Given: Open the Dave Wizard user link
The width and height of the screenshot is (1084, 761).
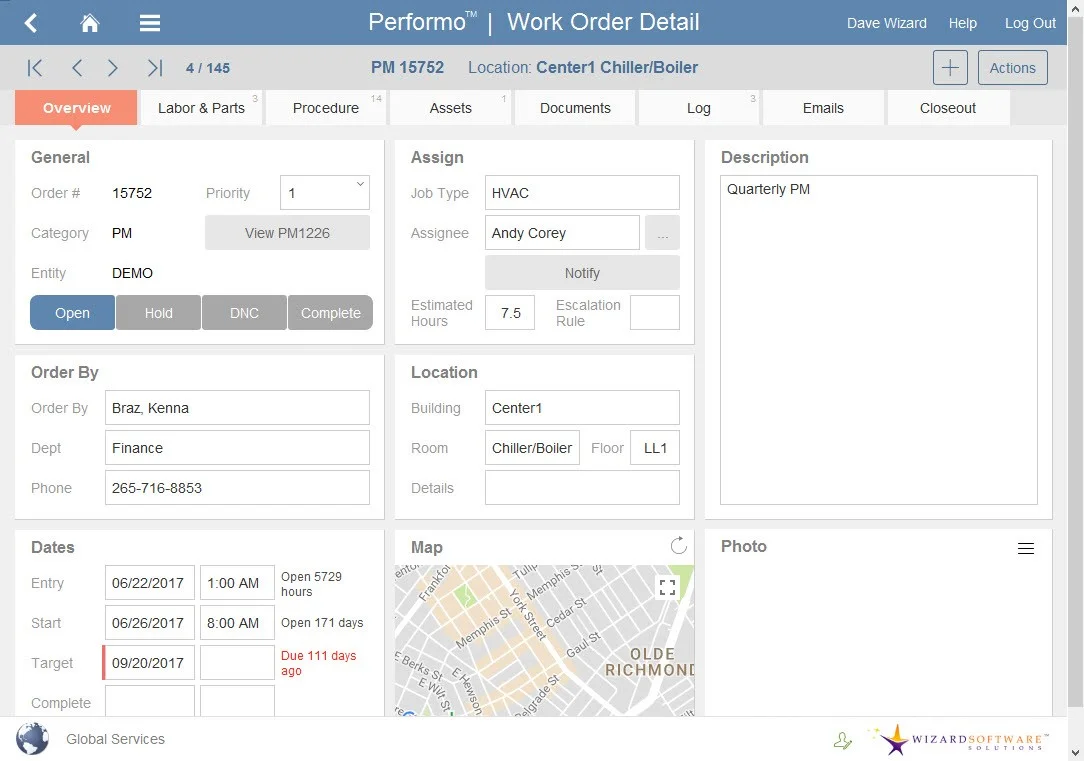Looking at the screenshot, I should (886, 24).
